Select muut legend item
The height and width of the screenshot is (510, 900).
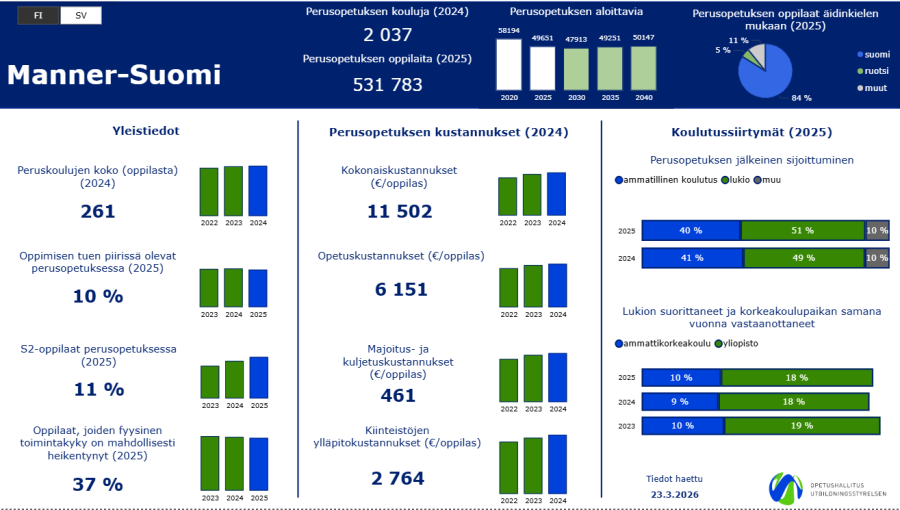[x=872, y=88]
